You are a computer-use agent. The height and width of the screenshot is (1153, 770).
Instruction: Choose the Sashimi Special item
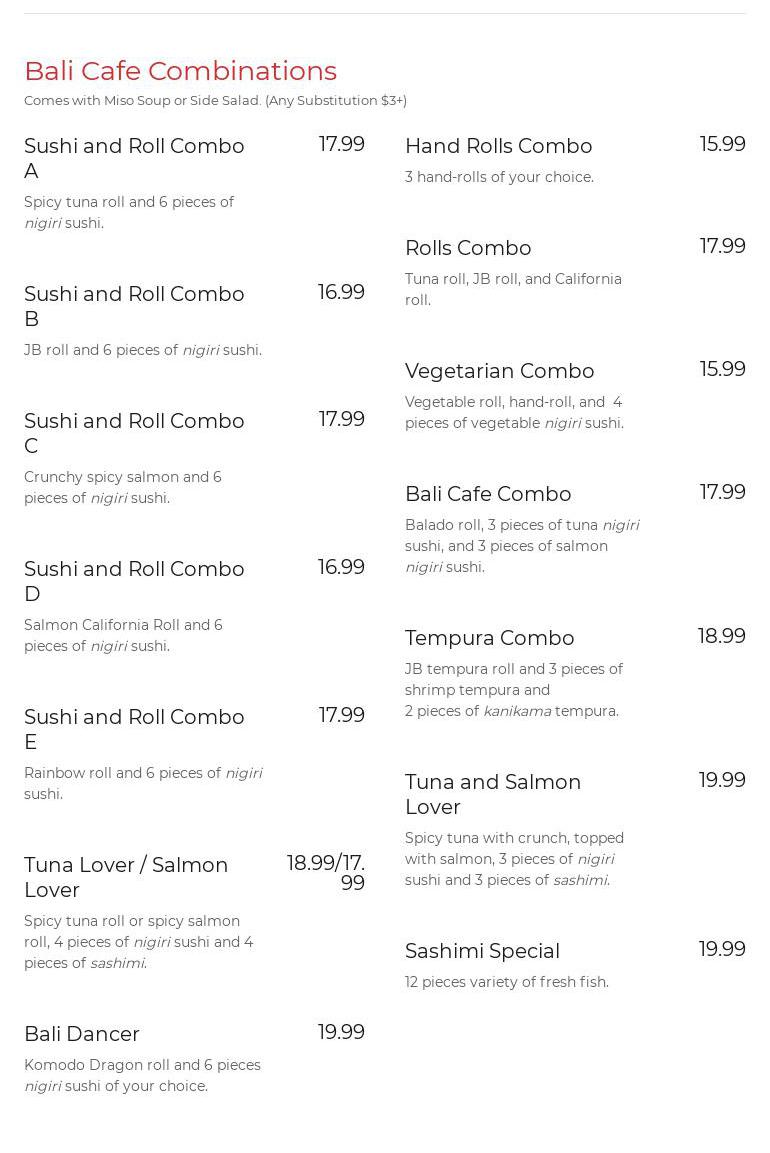[482, 951]
